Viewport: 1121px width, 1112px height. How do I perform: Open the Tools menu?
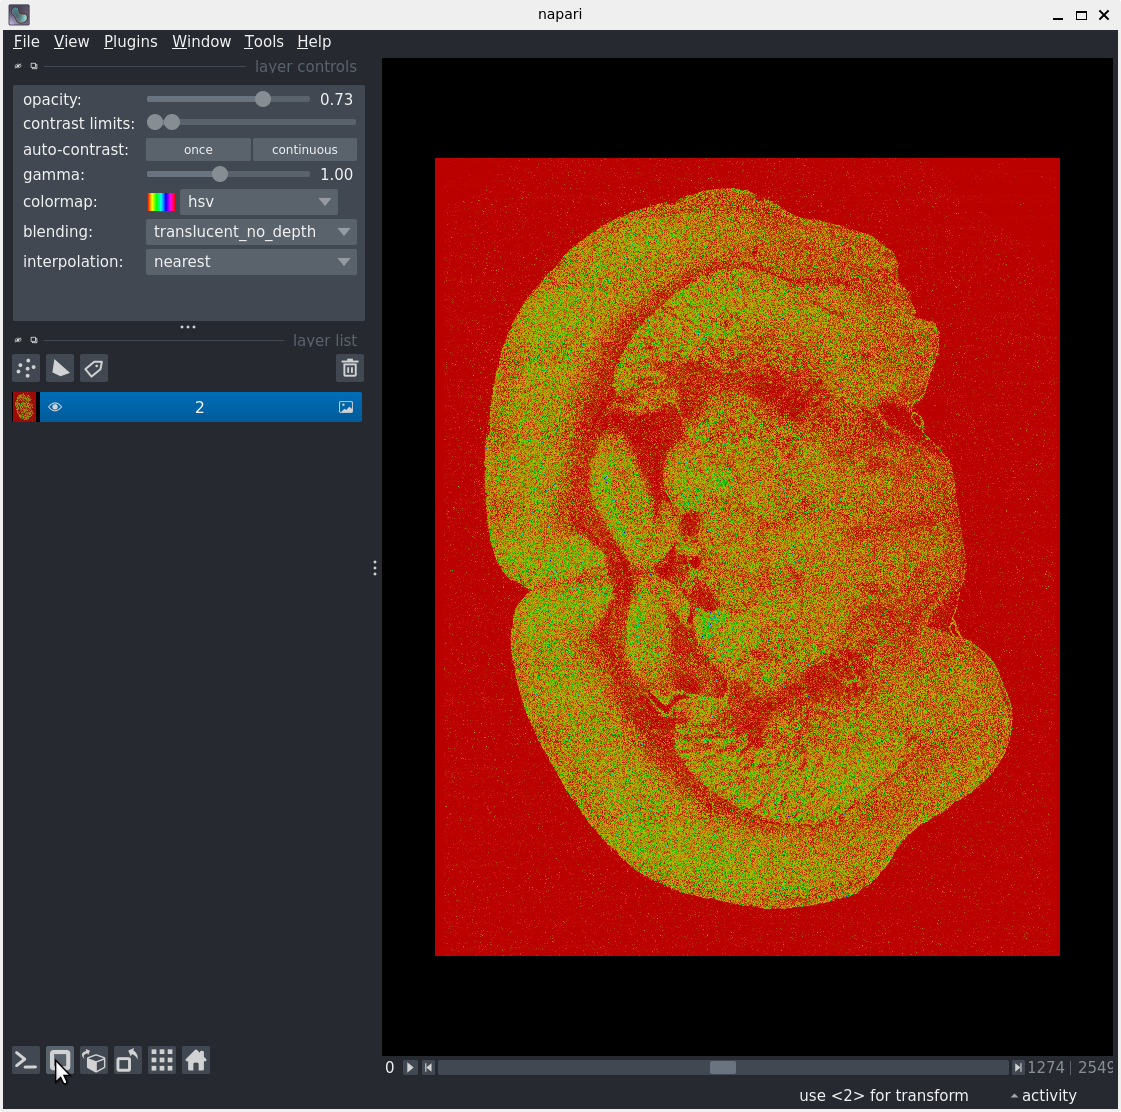point(263,41)
